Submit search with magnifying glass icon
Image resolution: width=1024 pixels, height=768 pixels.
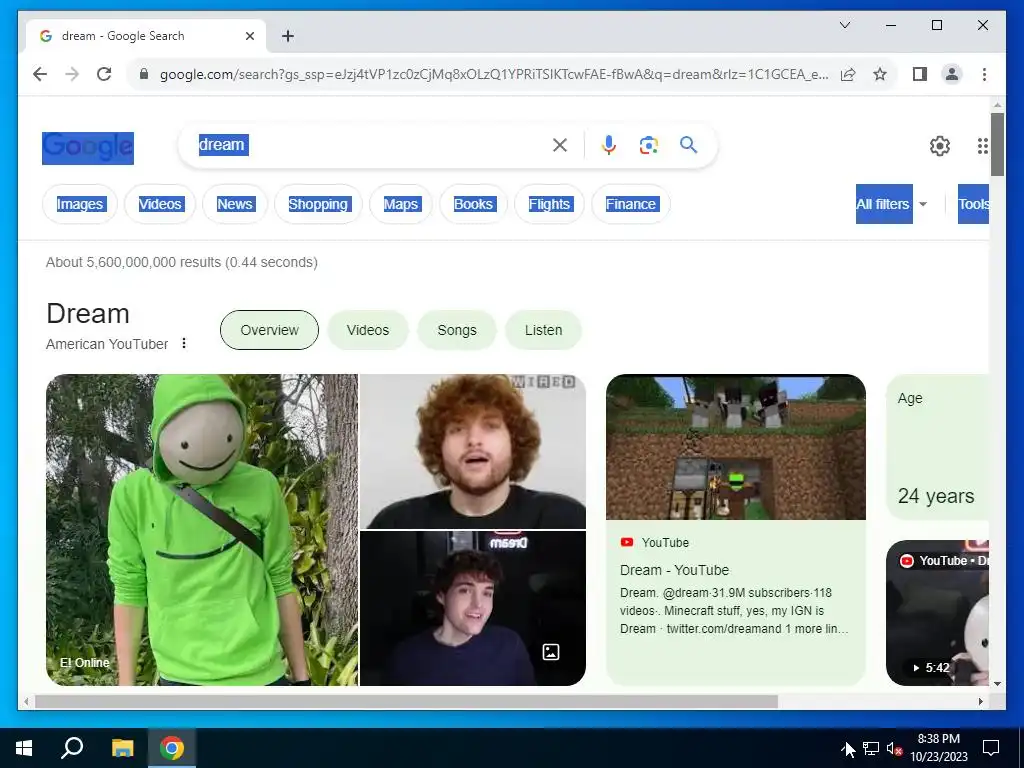(688, 145)
